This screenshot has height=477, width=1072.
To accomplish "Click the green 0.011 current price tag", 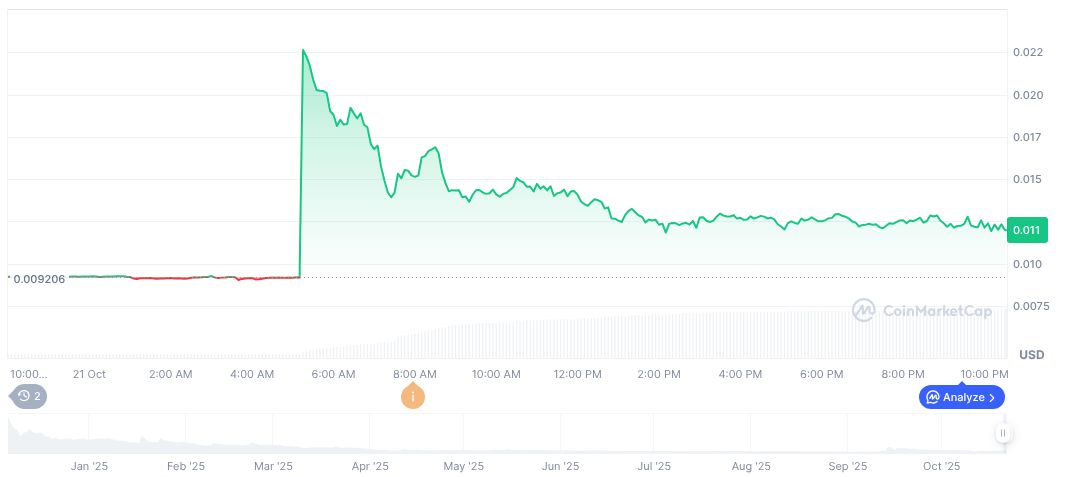I will tap(1027, 230).
